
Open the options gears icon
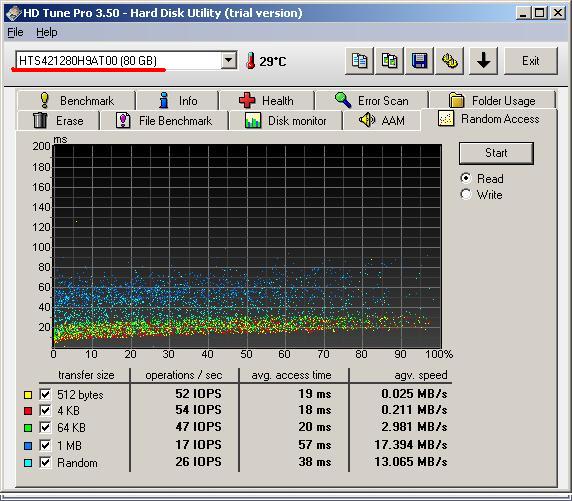pos(449,61)
